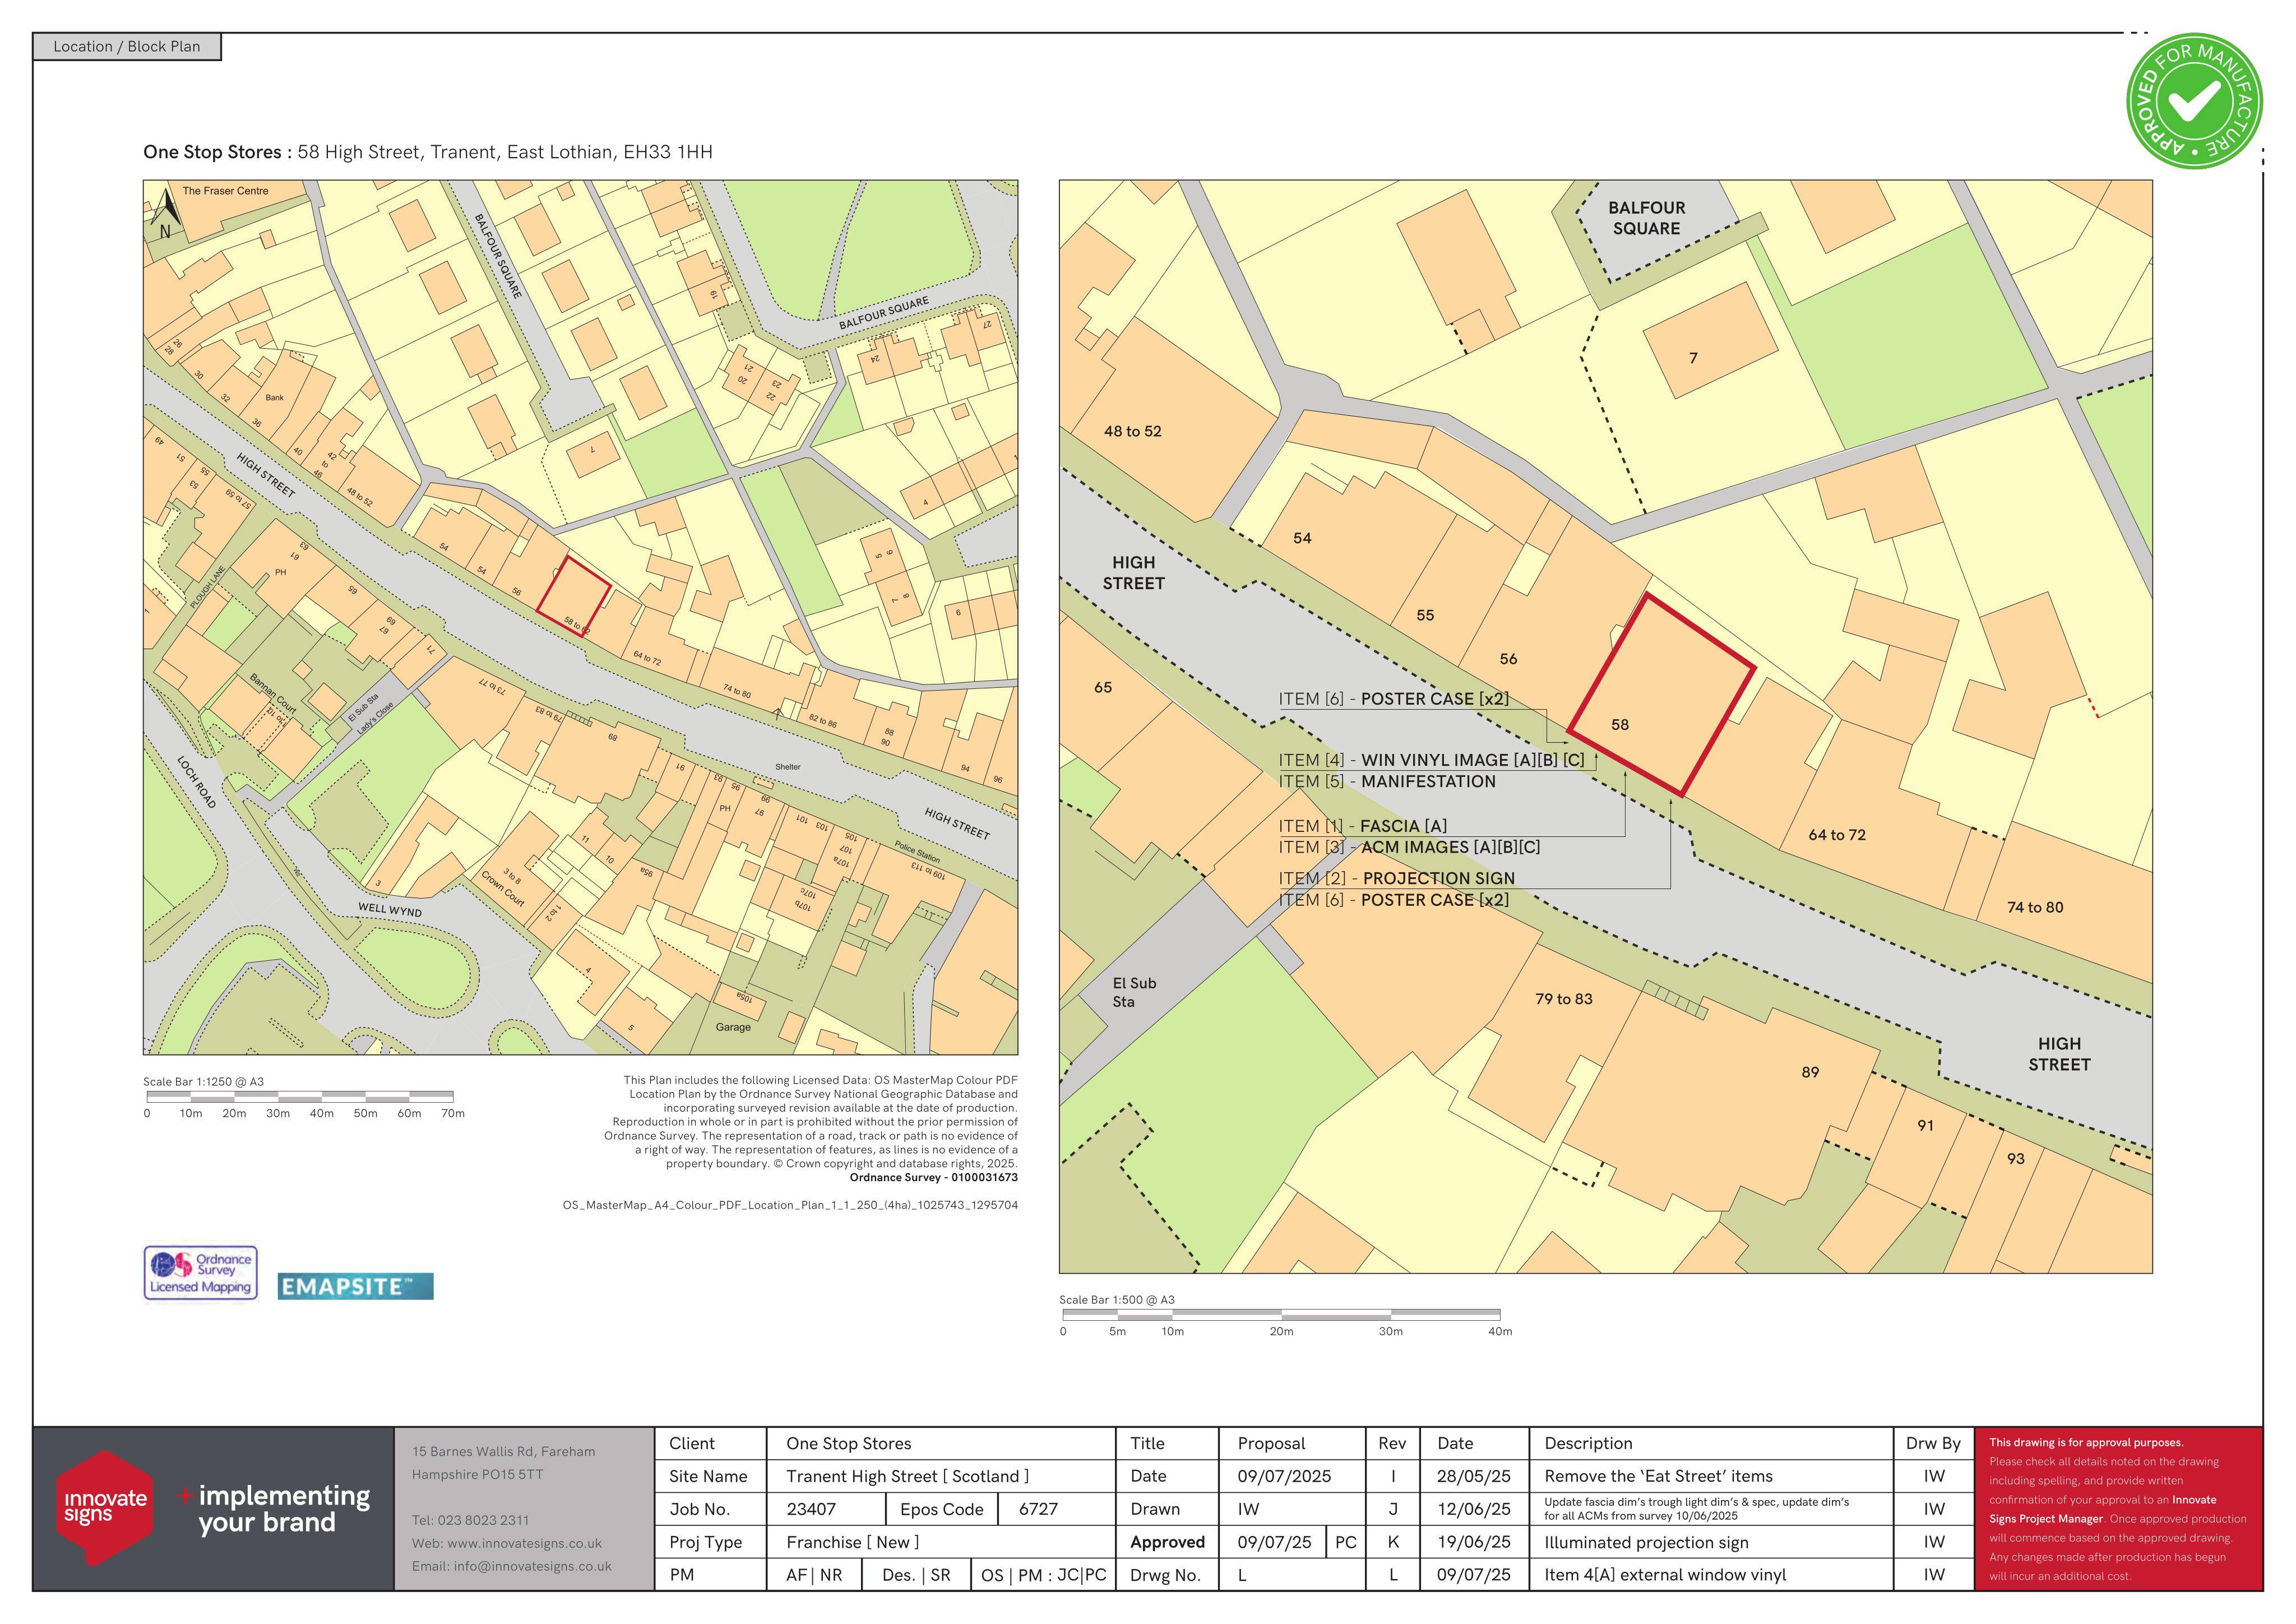Click the "ITEM [3] - ACM IMAGES" callout
Screen dimensions: 2296x1624
click(1409, 847)
